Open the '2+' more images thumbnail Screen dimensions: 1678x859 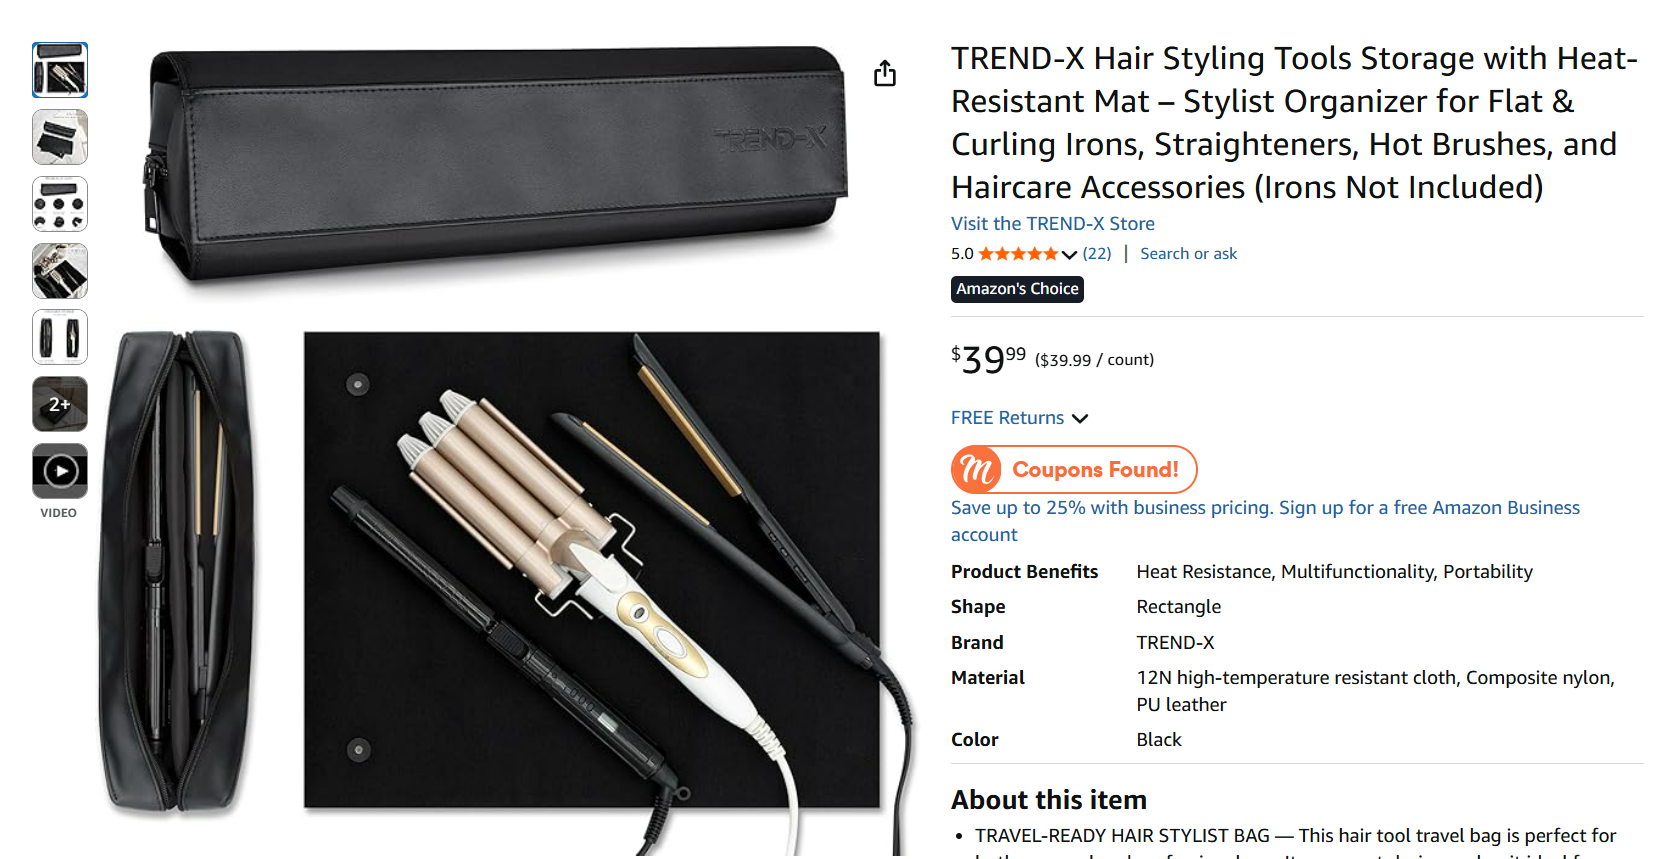tap(60, 404)
